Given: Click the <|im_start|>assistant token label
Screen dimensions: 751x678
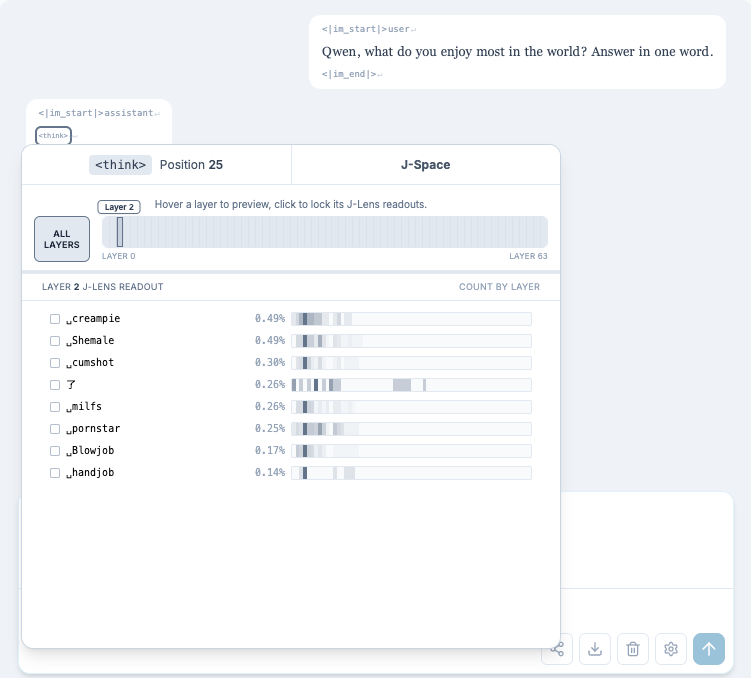Looking at the screenshot, I should pos(96,113).
